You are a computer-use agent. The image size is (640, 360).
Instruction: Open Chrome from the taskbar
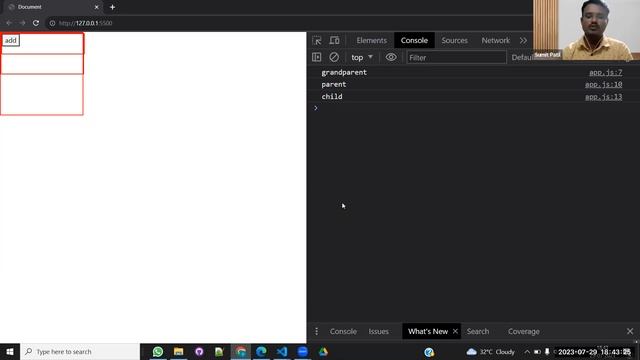pos(241,351)
